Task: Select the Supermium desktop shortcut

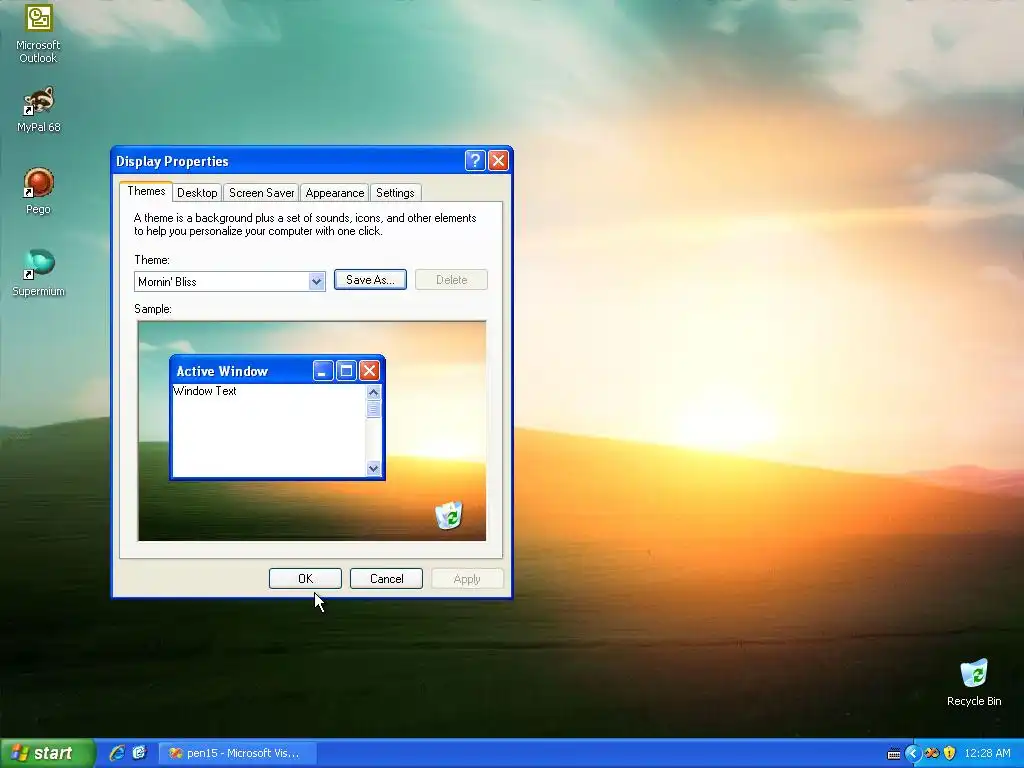Action: pyautogui.click(x=39, y=273)
